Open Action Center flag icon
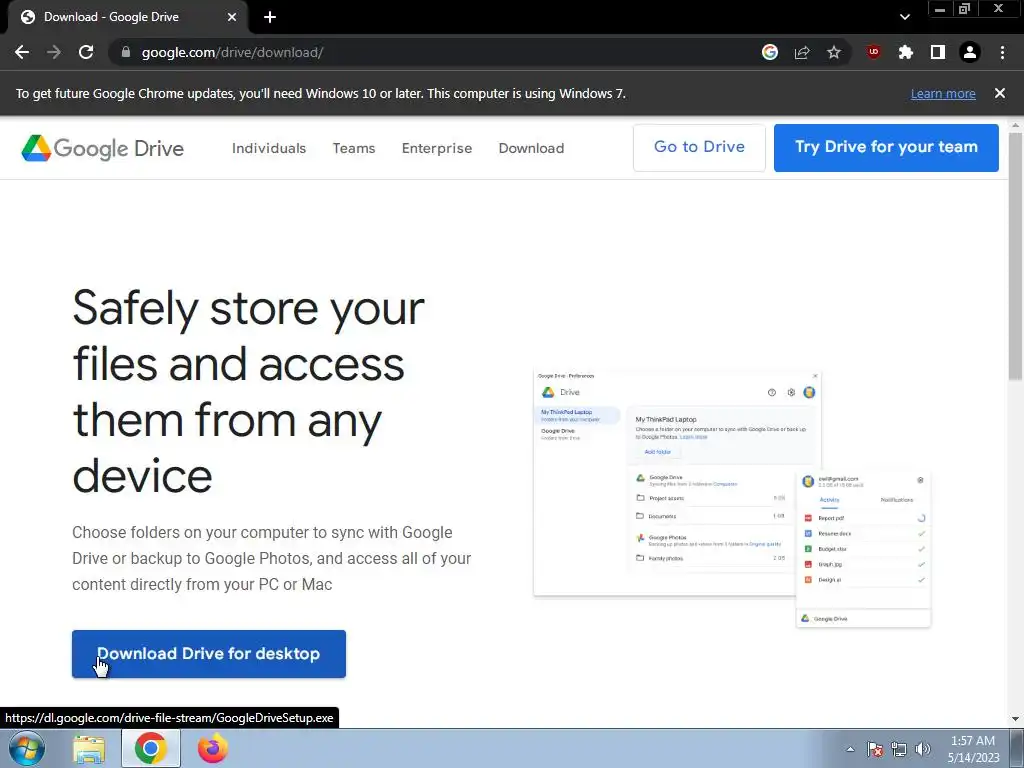Image resolution: width=1024 pixels, height=768 pixels. pyautogui.click(x=875, y=749)
